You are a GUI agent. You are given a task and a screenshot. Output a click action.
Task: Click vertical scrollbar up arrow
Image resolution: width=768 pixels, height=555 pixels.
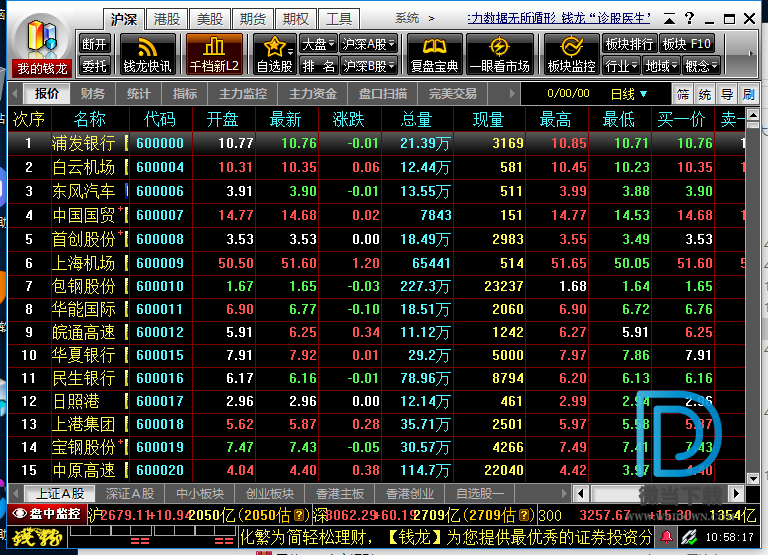pos(753,115)
